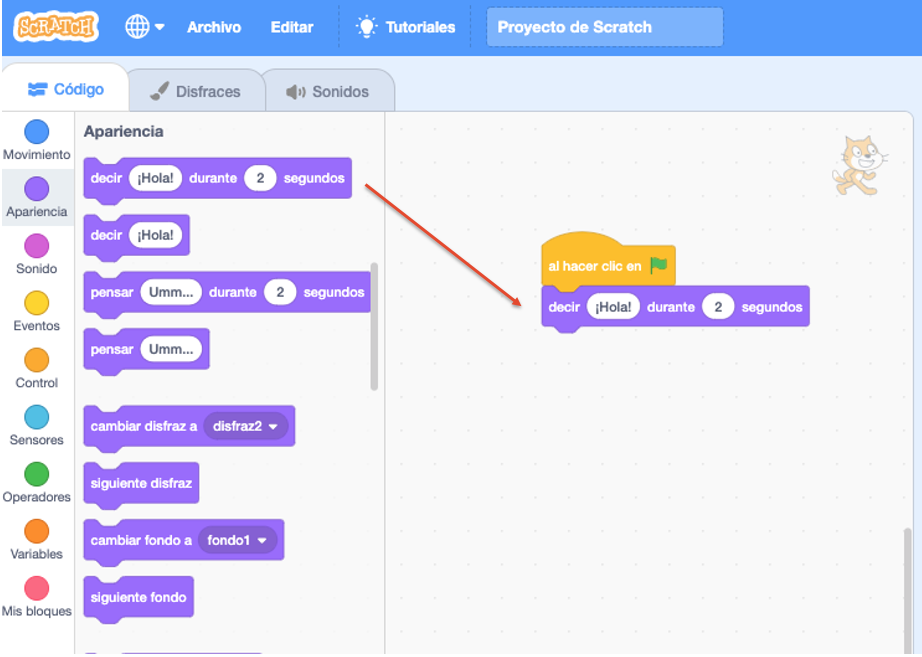
Task: Select the Sensores block category
Action: point(36,425)
